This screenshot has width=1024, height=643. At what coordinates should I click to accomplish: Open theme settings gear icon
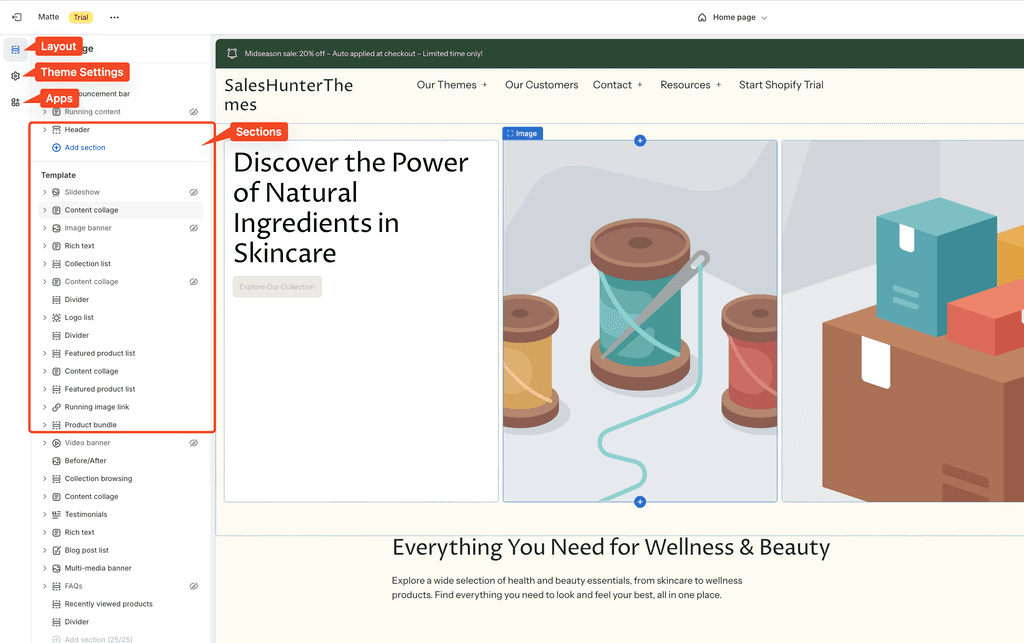16,76
